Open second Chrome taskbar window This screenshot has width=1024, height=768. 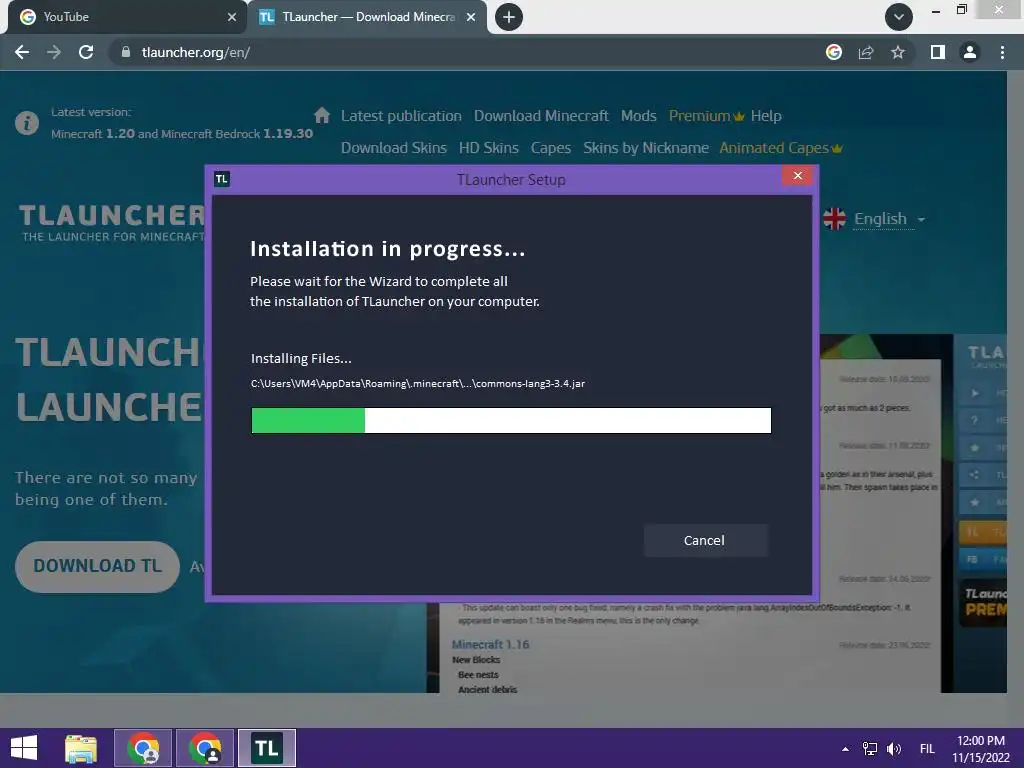pos(205,748)
